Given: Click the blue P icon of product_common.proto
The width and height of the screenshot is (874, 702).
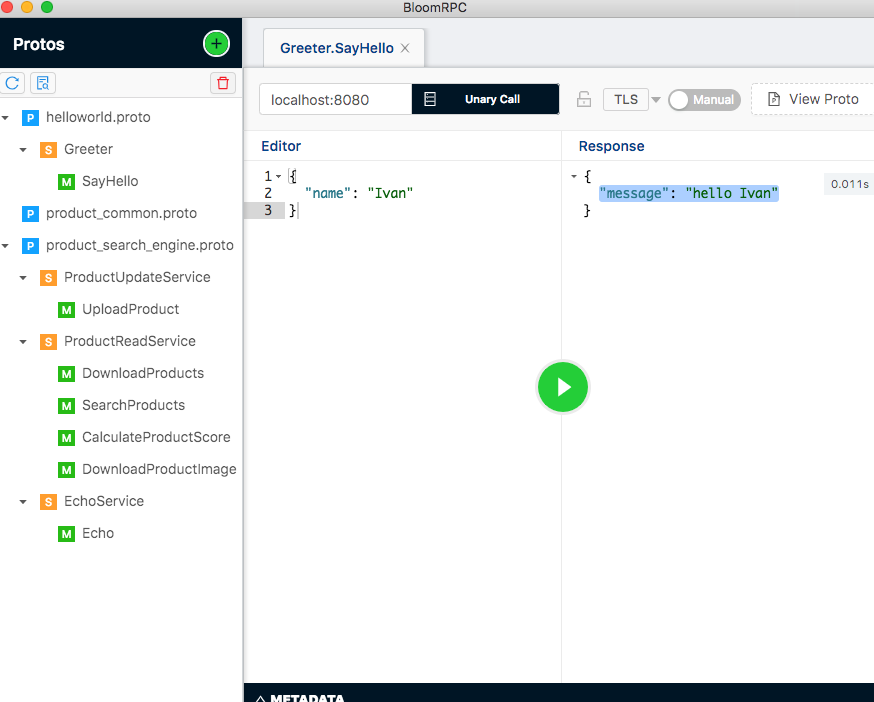Looking at the screenshot, I should coord(30,214).
